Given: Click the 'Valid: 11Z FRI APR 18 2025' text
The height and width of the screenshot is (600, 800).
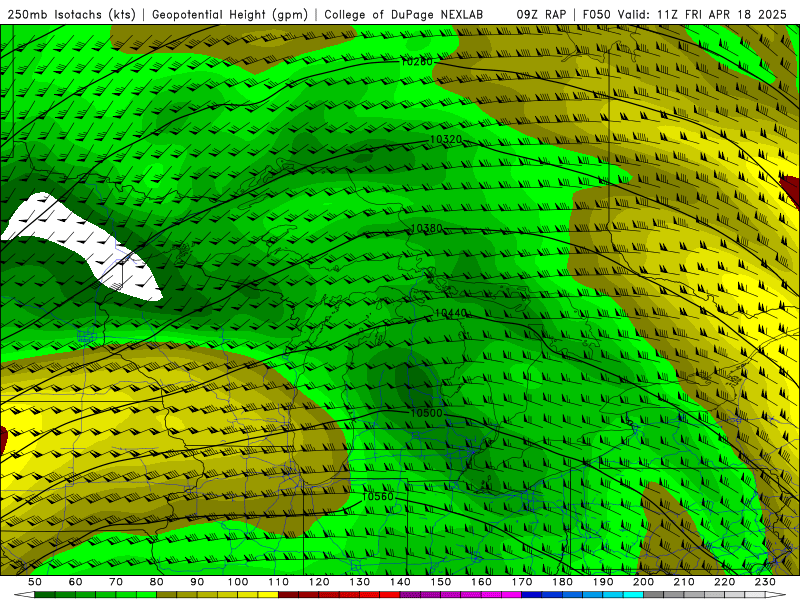Looking at the screenshot, I should 702,15.
